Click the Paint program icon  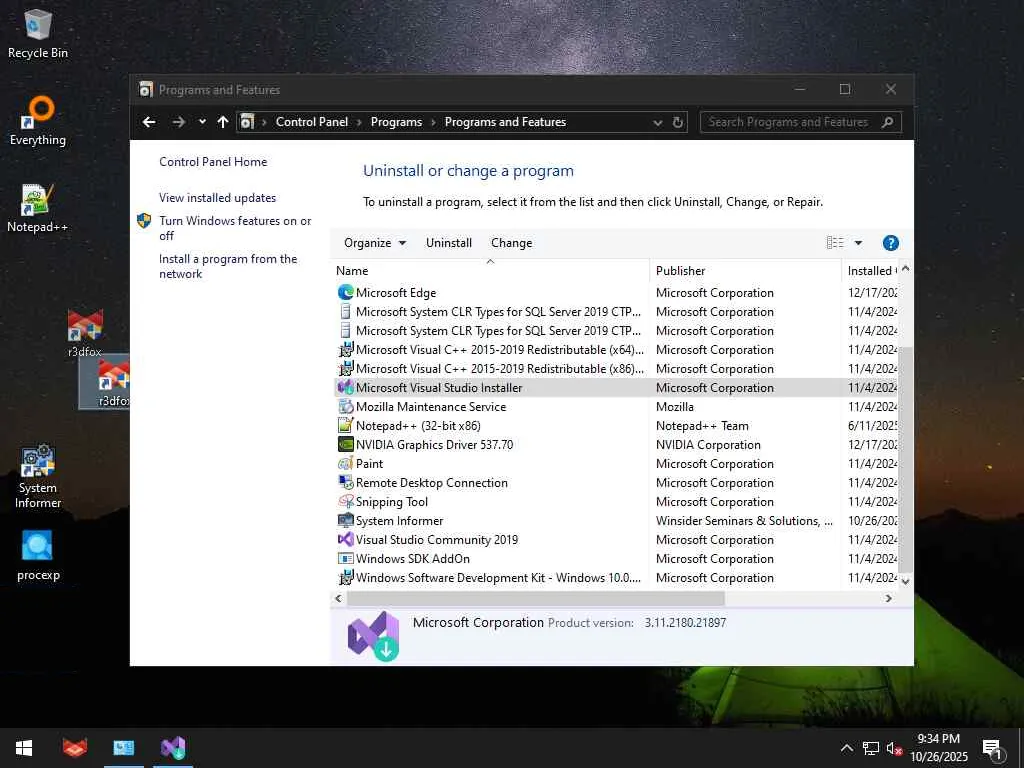coord(345,463)
